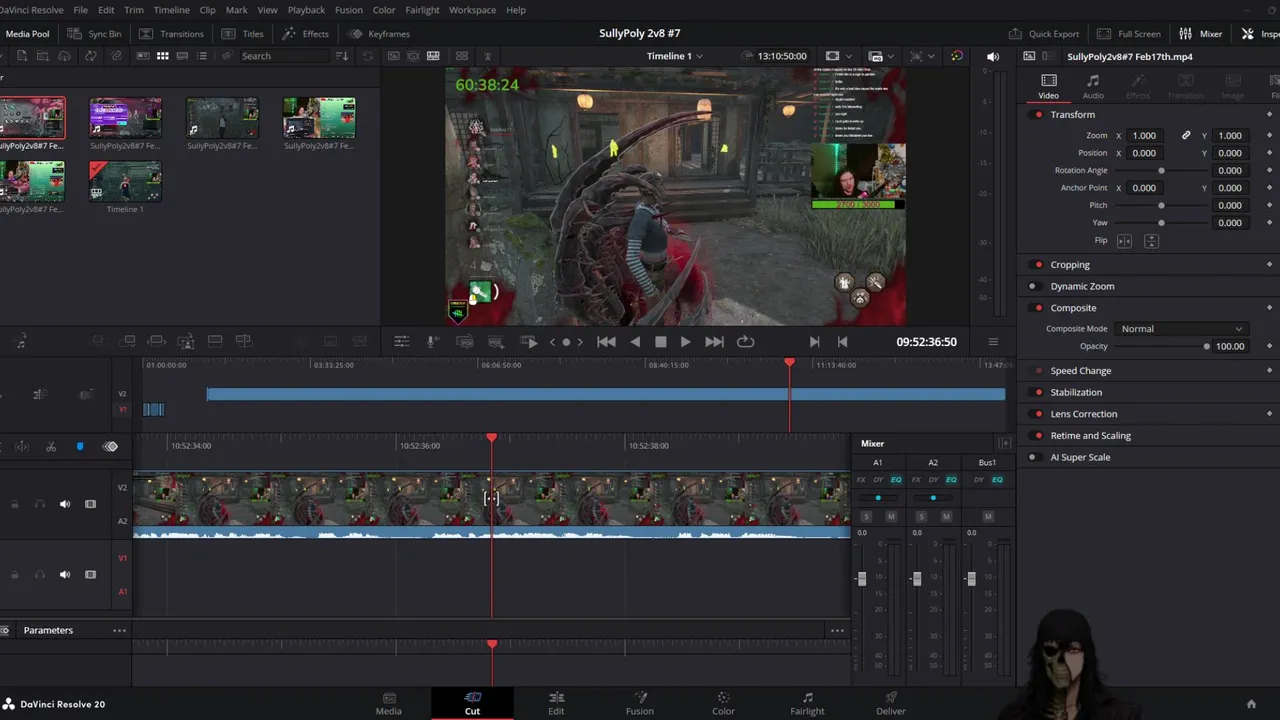This screenshot has height=720, width=1280.
Task: Click the Rotation Angle slider
Action: [1161, 171]
